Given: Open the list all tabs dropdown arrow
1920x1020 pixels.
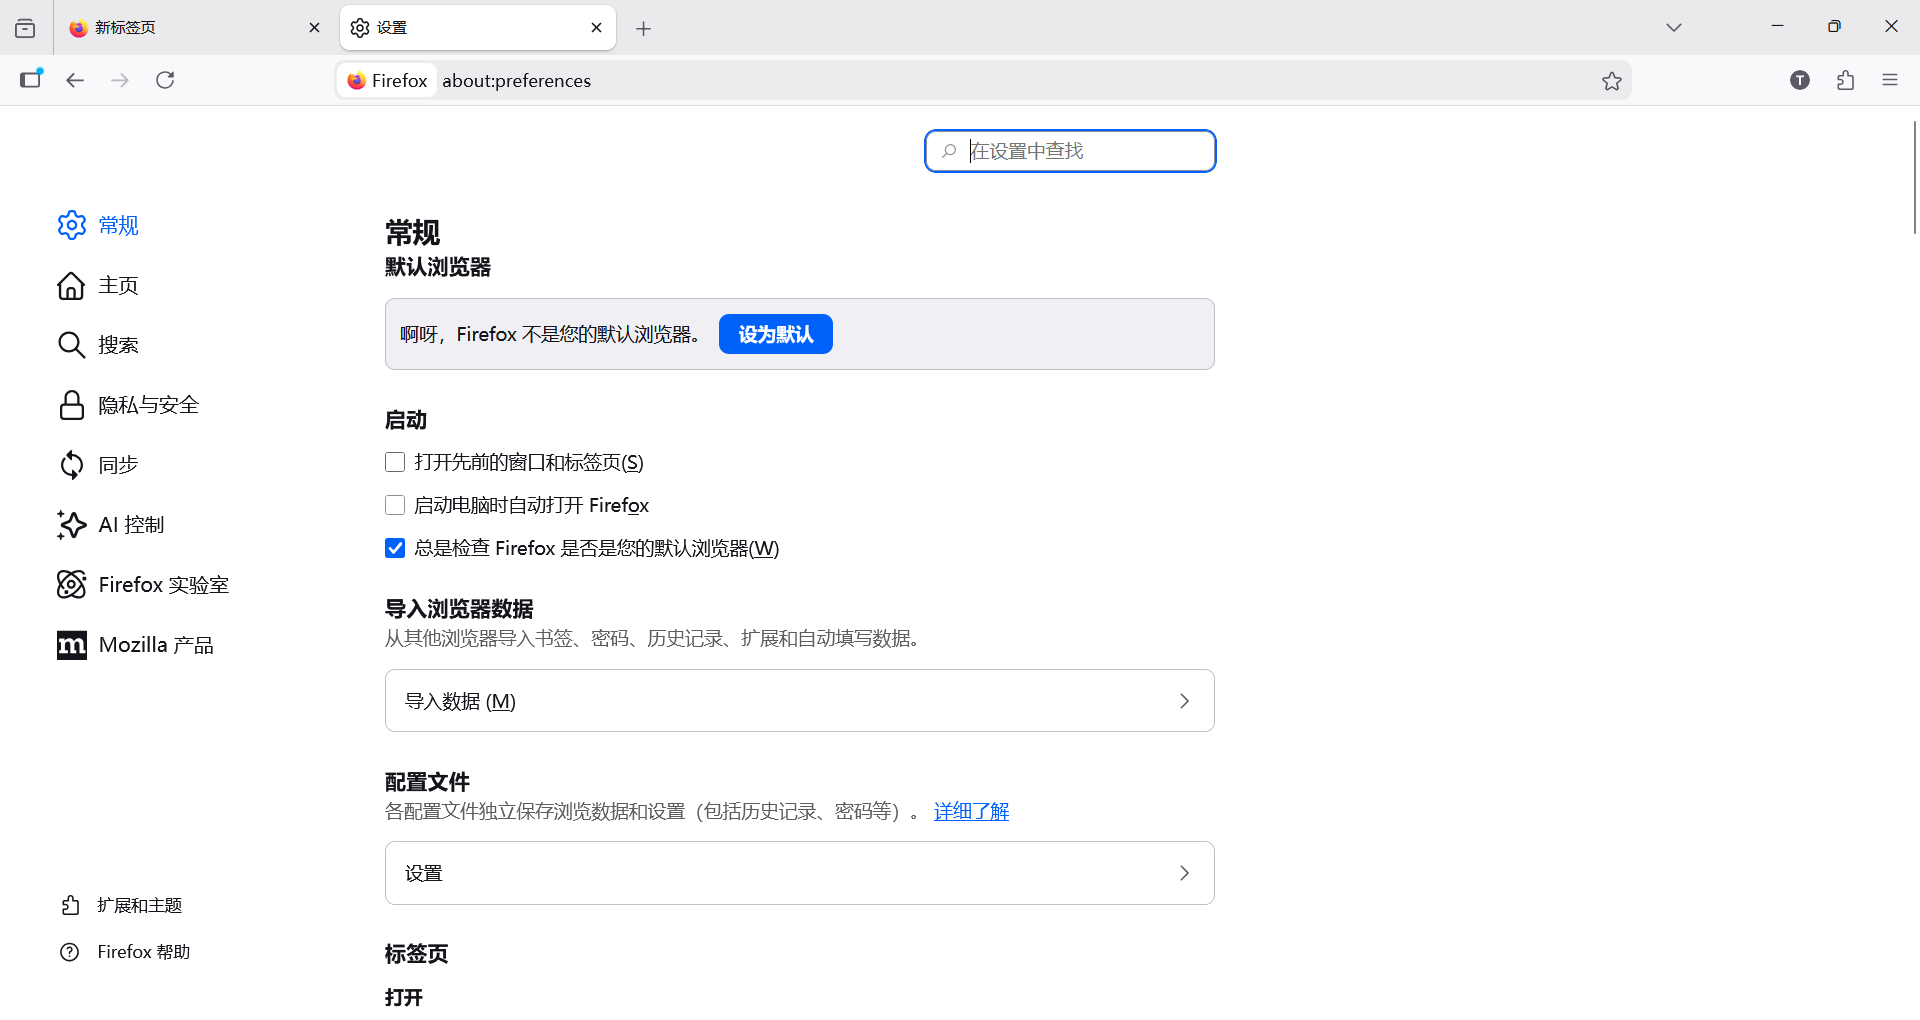Looking at the screenshot, I should click(x=1674, y=28).
